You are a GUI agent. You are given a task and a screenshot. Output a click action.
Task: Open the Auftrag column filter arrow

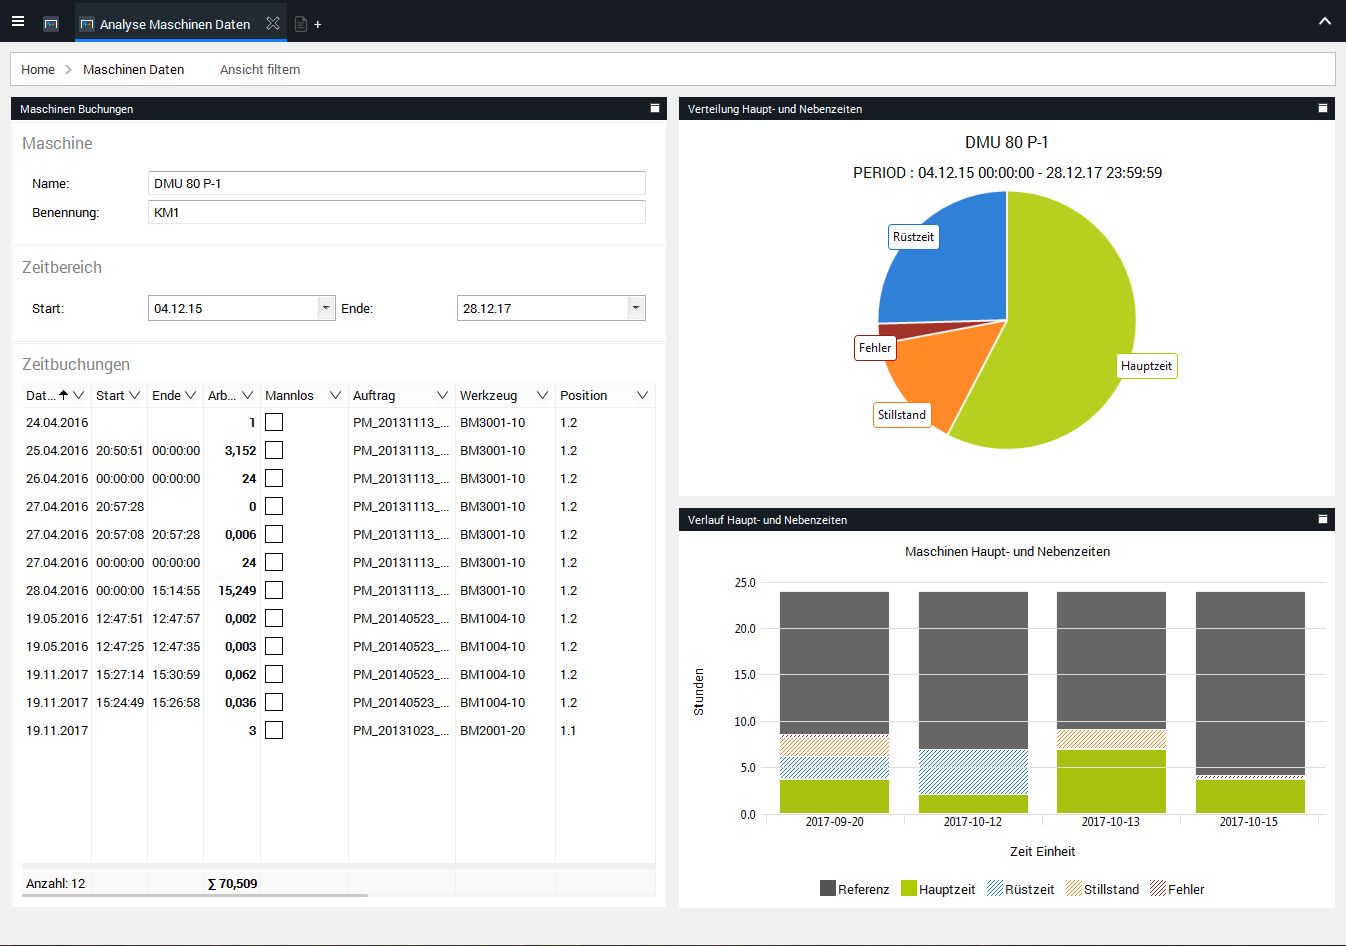442,395
